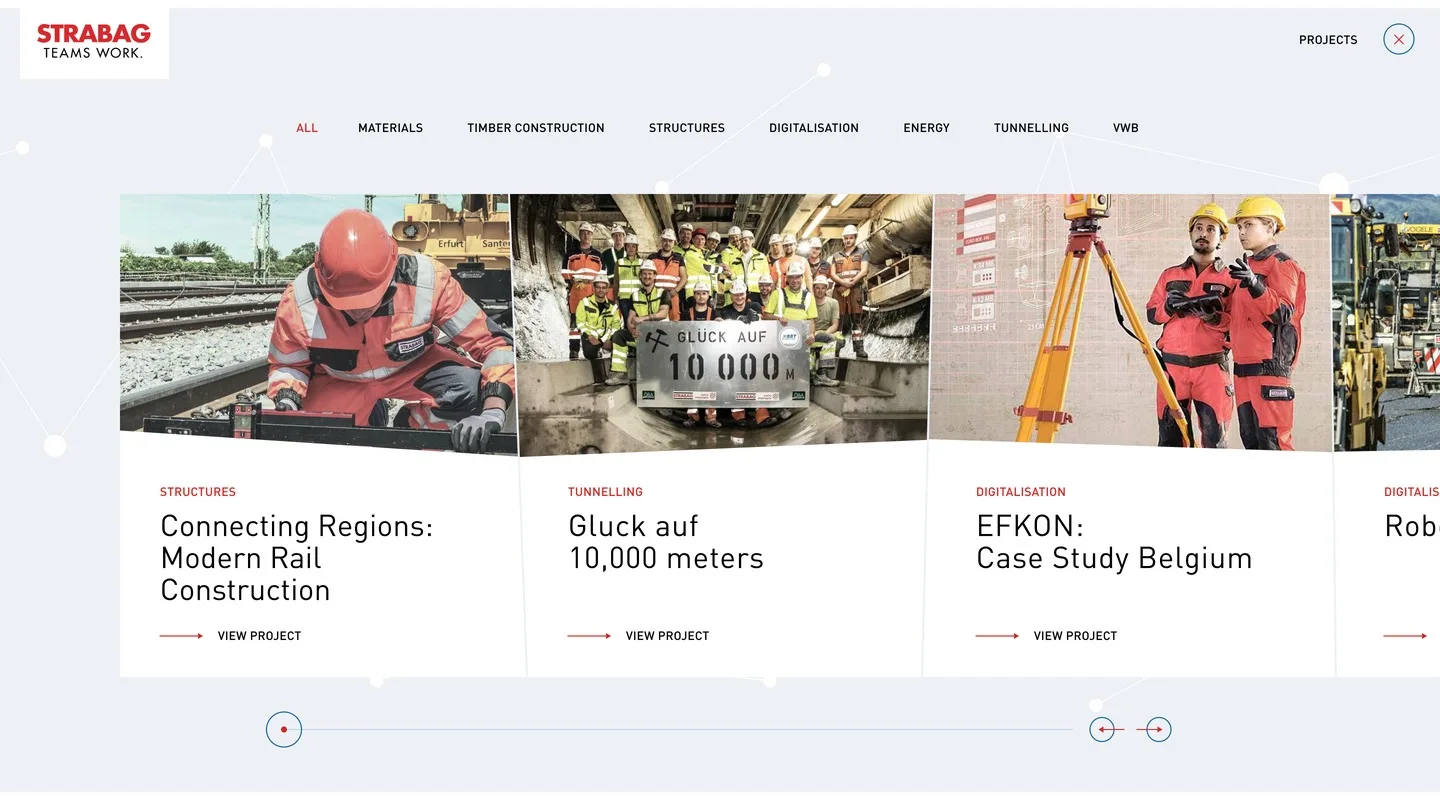Select the ALL filter tab
The width and height of the screenshot is (1440, 800).
tap(307, 128)
